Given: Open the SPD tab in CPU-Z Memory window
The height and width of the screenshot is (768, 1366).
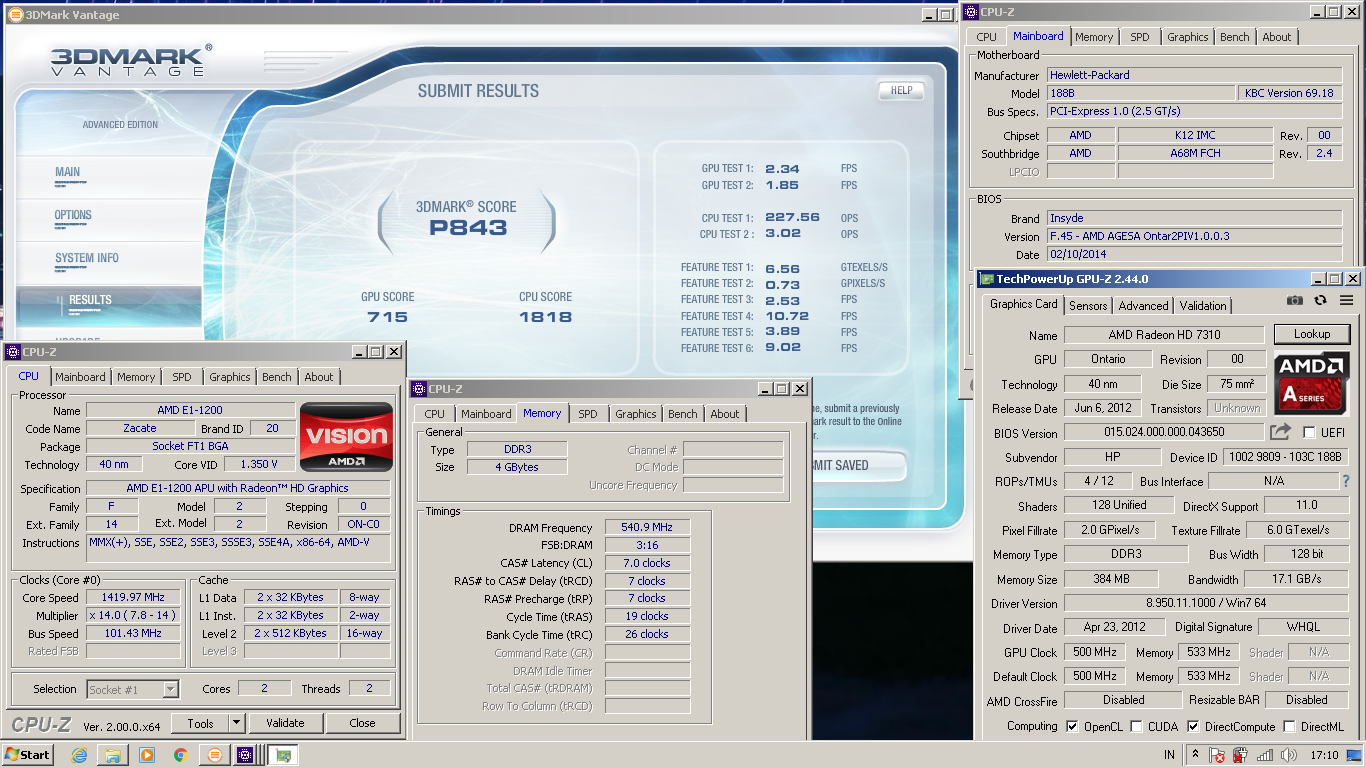Looking at the screenshot, I should (x=588, y=414).
